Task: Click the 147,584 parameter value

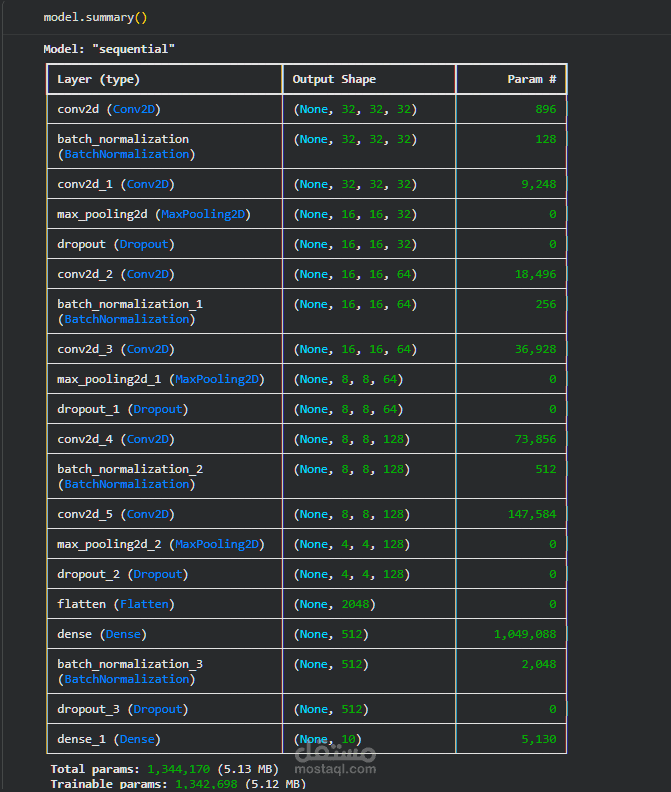Action: point(532,514)
